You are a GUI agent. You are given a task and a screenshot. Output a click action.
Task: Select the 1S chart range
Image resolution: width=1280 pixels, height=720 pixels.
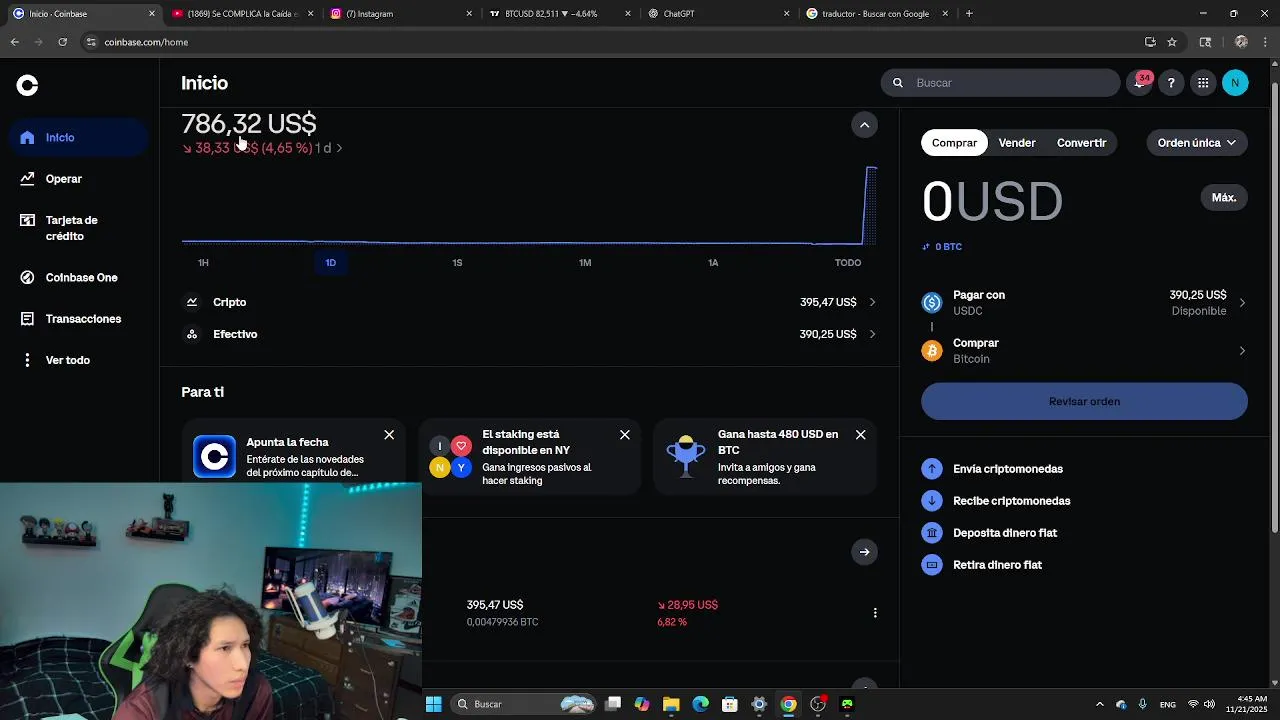point(457,263)
